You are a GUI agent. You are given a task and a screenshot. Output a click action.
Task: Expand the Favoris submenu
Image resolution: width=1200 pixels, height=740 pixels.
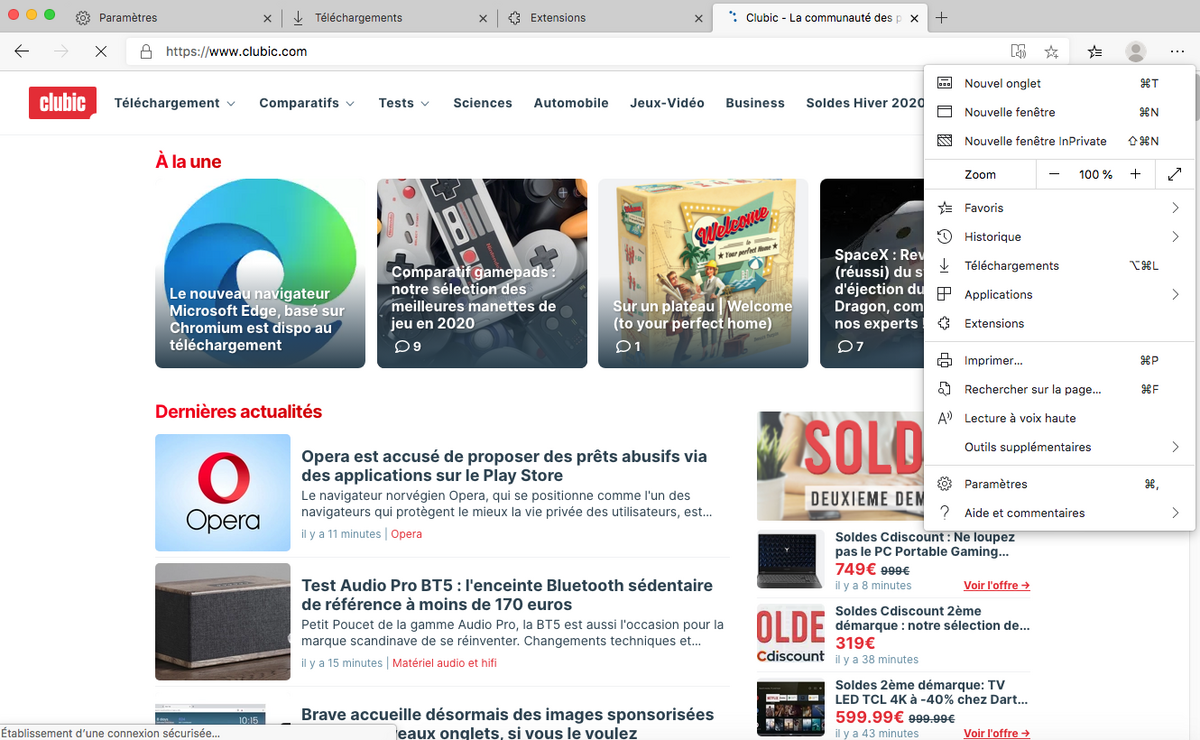pos(1060,208)
